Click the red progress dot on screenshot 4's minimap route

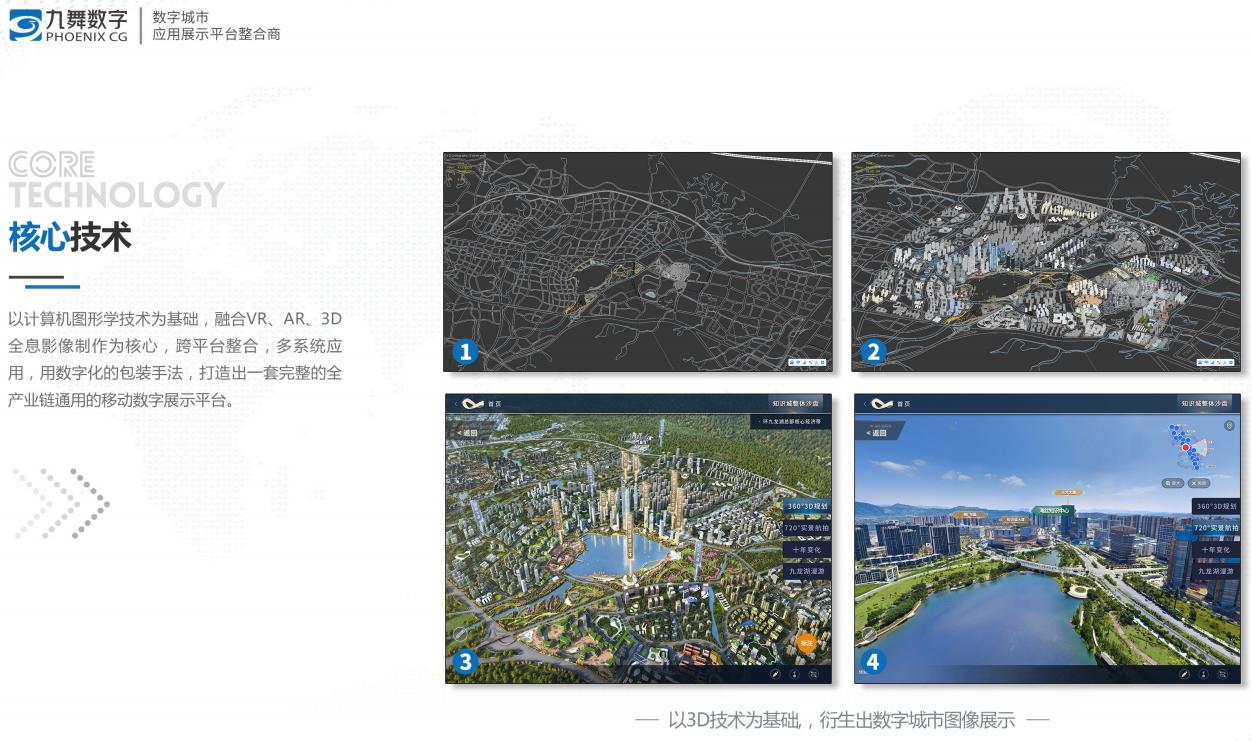pos(1186,448)
